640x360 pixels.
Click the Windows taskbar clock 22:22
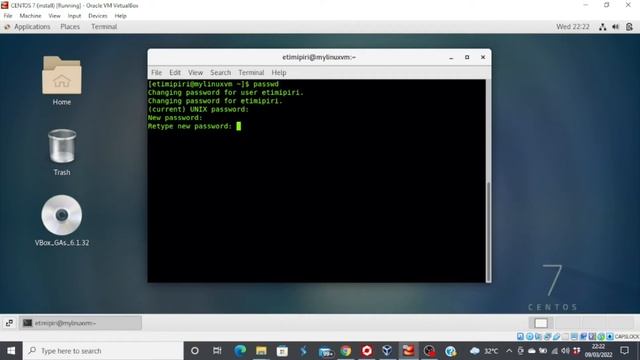pos(598,351)
